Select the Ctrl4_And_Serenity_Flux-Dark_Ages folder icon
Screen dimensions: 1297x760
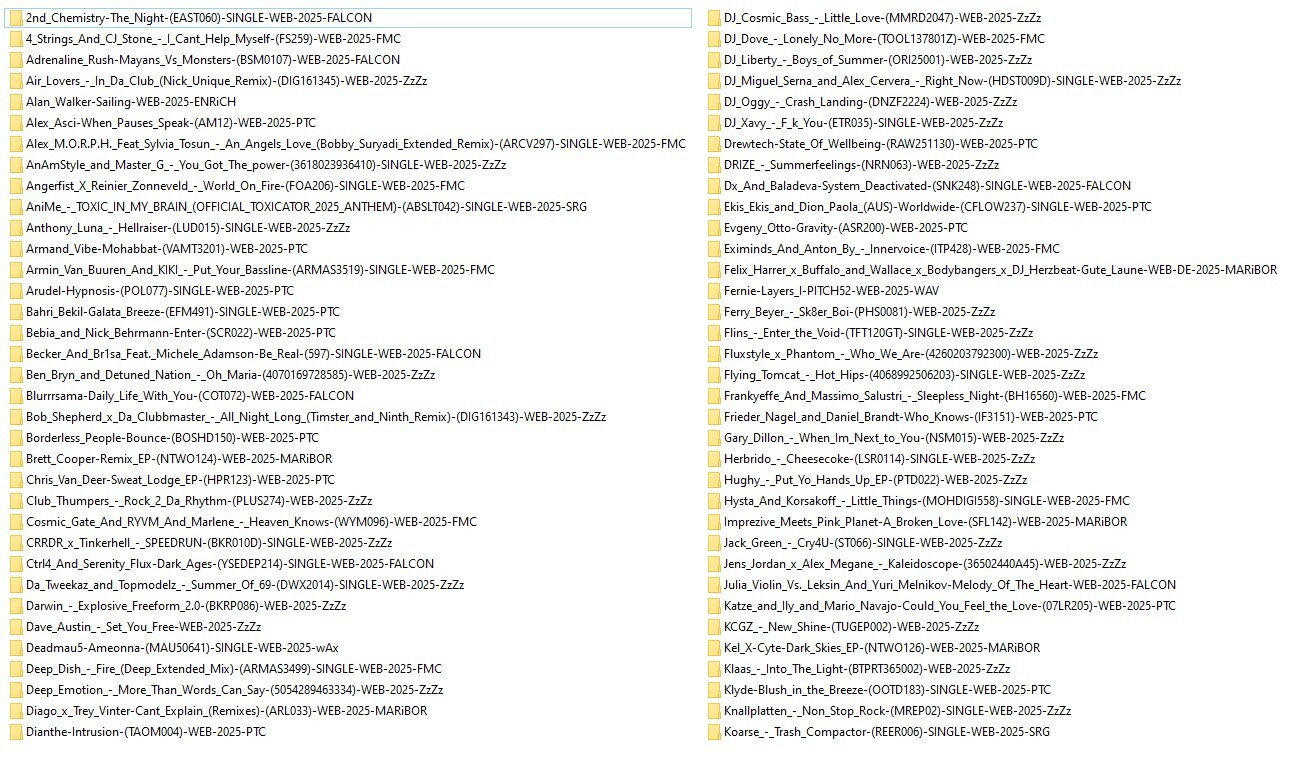(16, 564)
